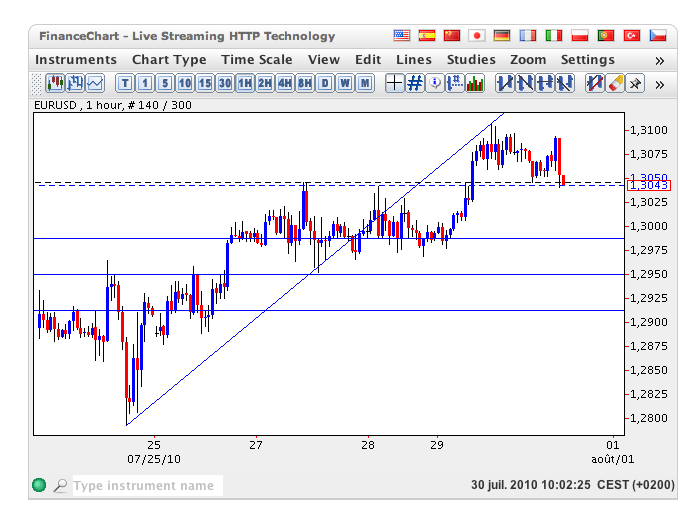Screen dimensions: 683x506
Task: Expand the menu bar overflow chevron
Action: pos(659,61)
